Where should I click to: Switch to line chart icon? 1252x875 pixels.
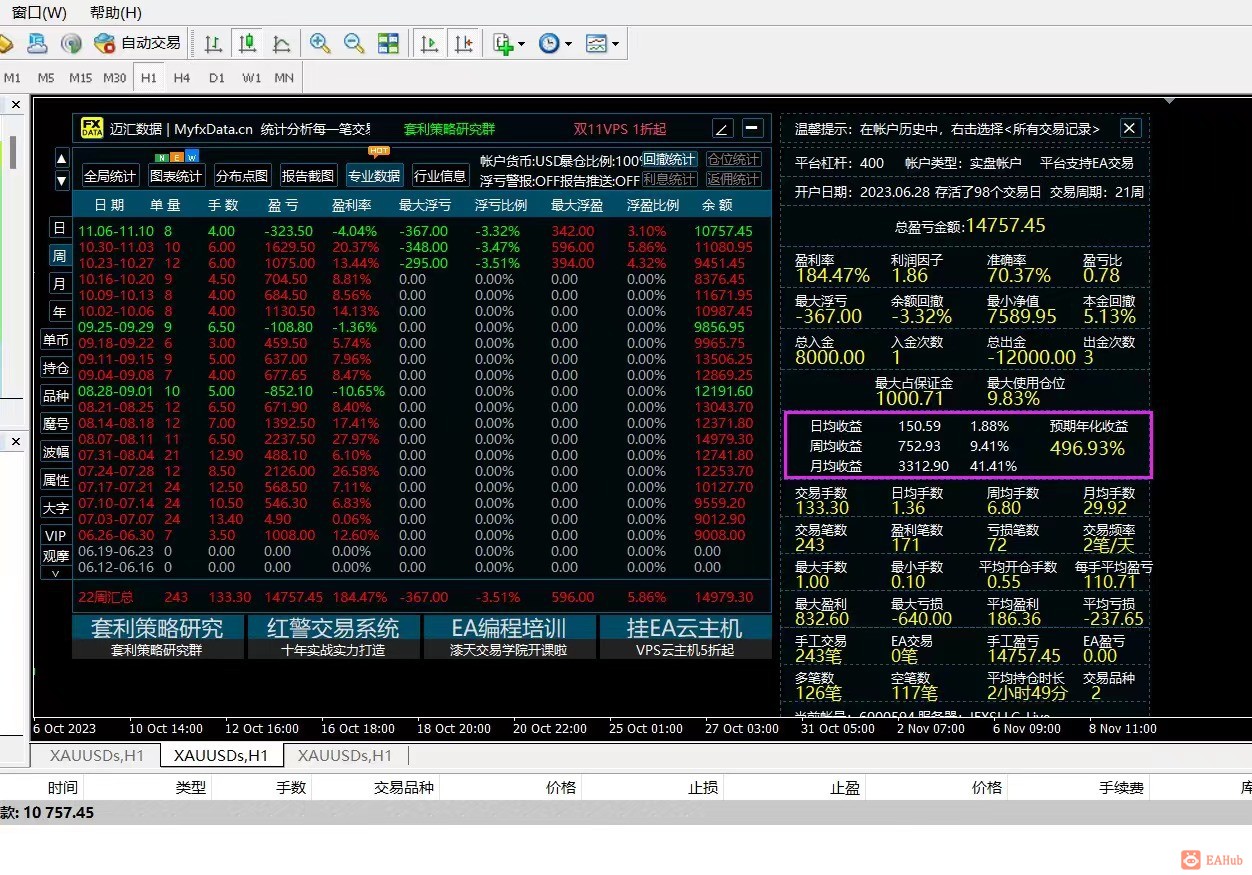point(281,43)
